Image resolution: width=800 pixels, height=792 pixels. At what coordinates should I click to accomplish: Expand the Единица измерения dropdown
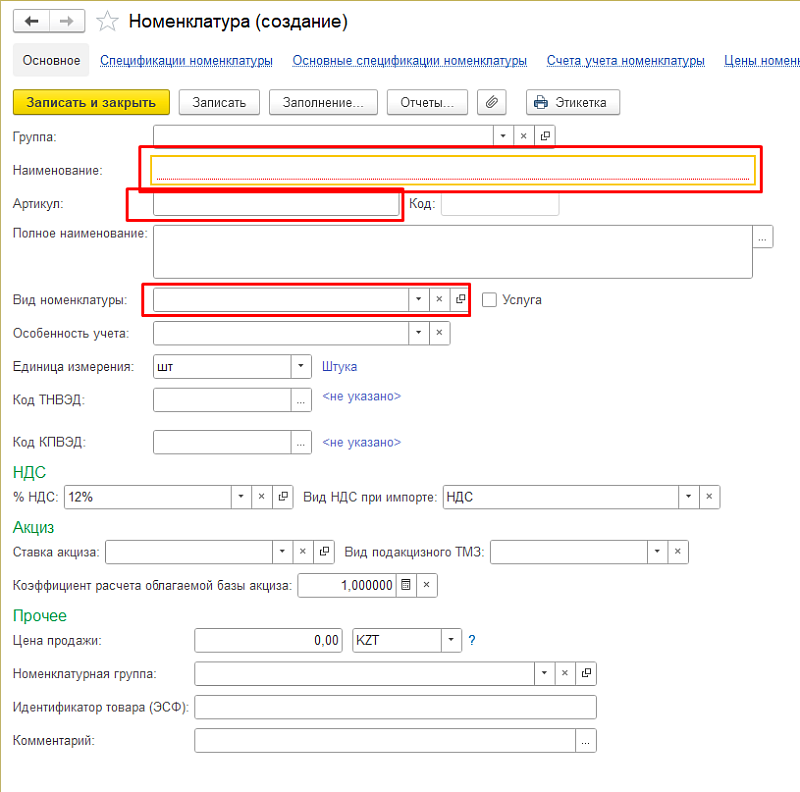[302, 367]
